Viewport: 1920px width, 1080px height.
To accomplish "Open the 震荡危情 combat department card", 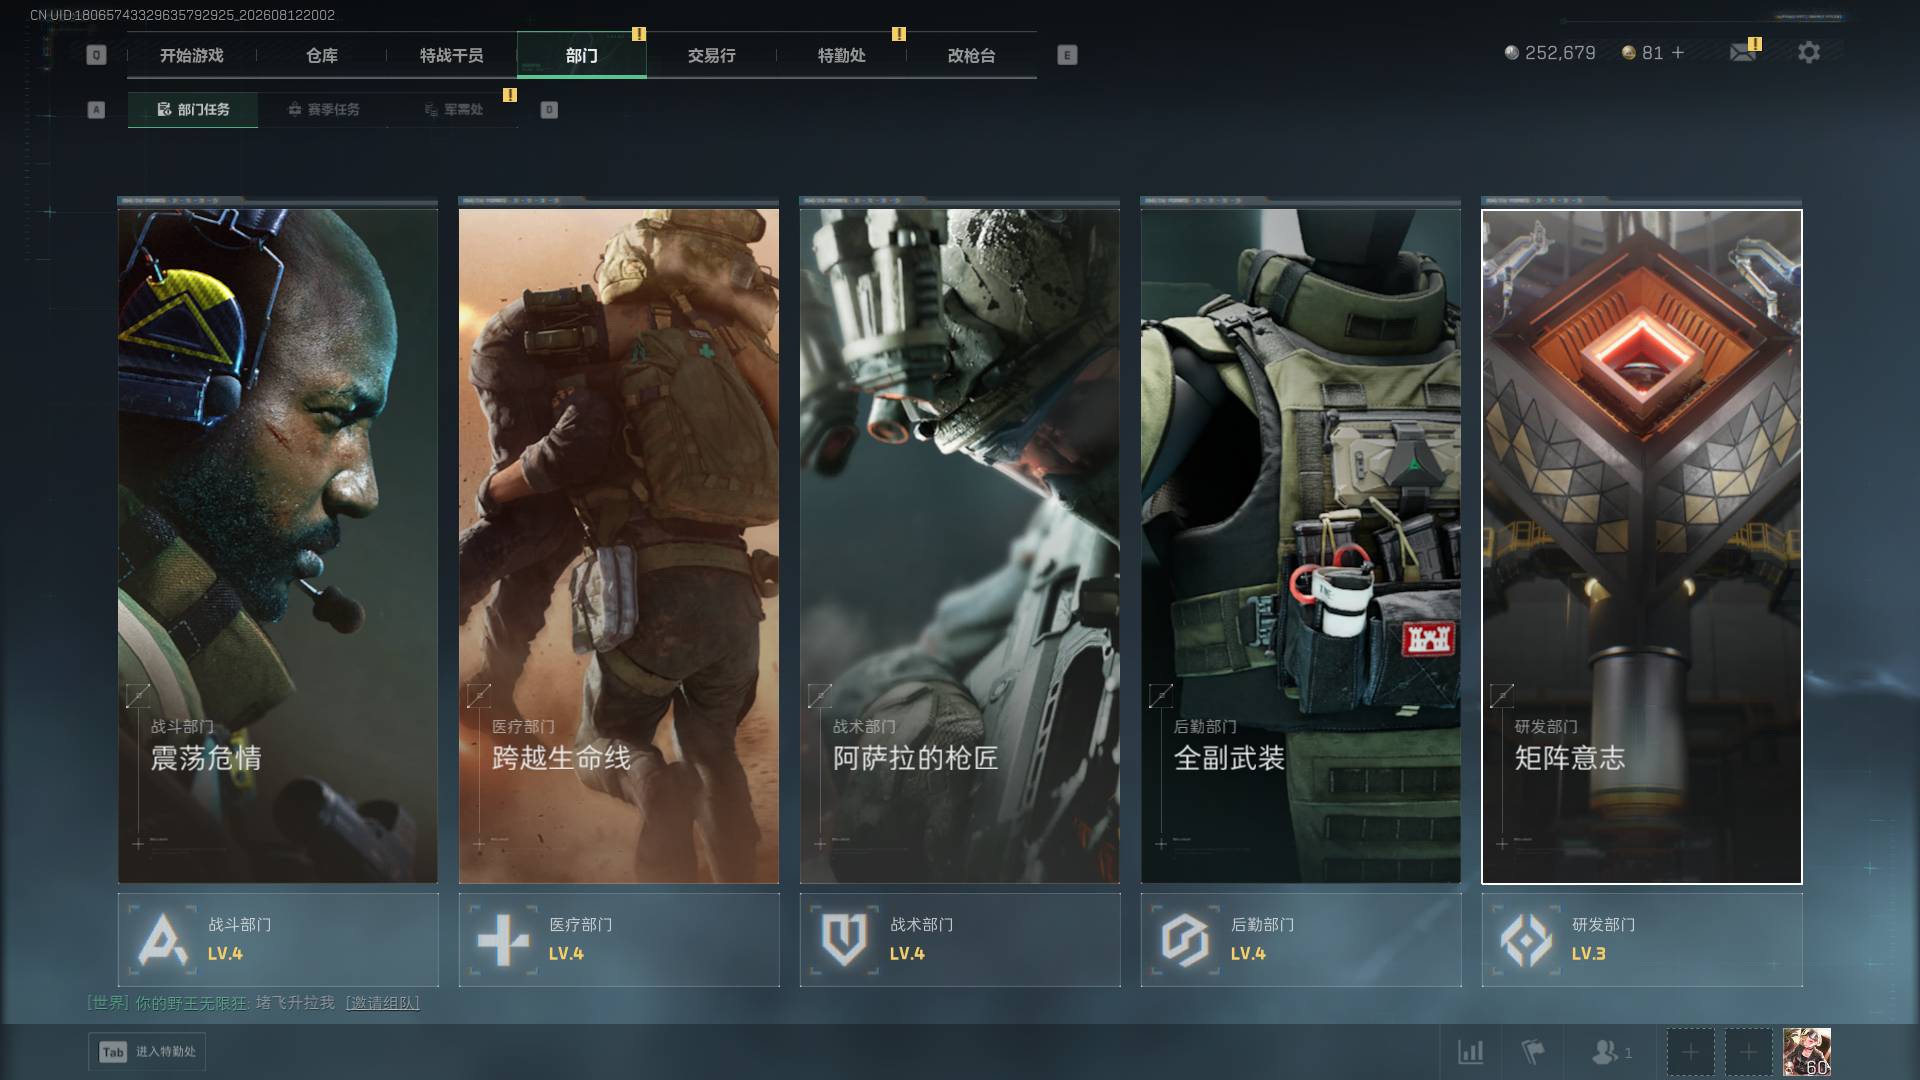I will [x=278, y=546].
